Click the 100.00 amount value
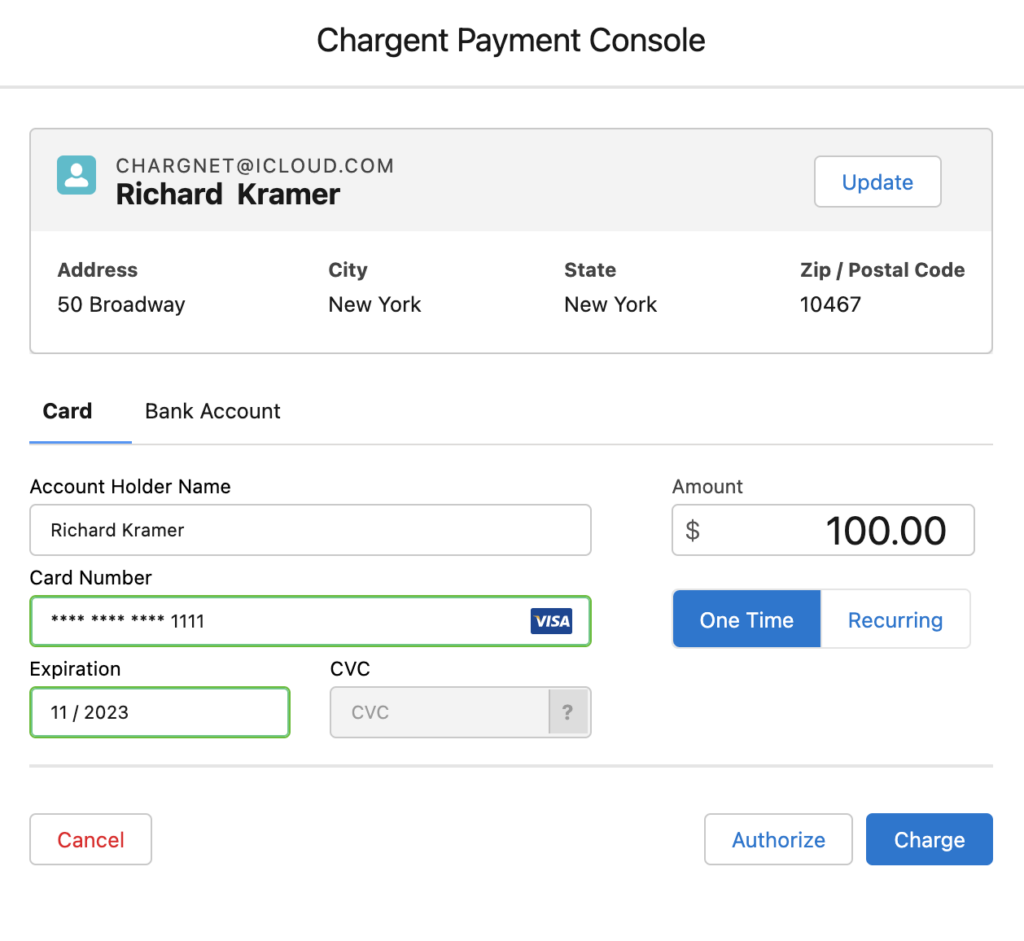 pos(885,530)
